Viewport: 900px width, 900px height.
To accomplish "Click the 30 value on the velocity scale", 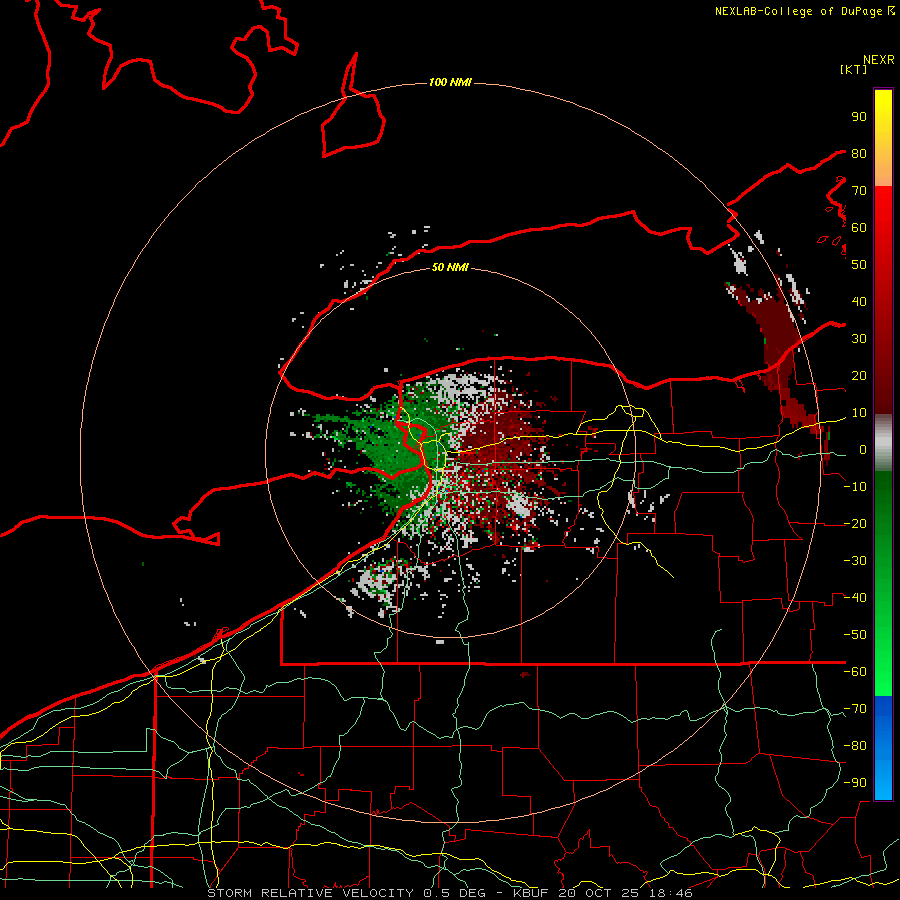I will coord(859,339).
